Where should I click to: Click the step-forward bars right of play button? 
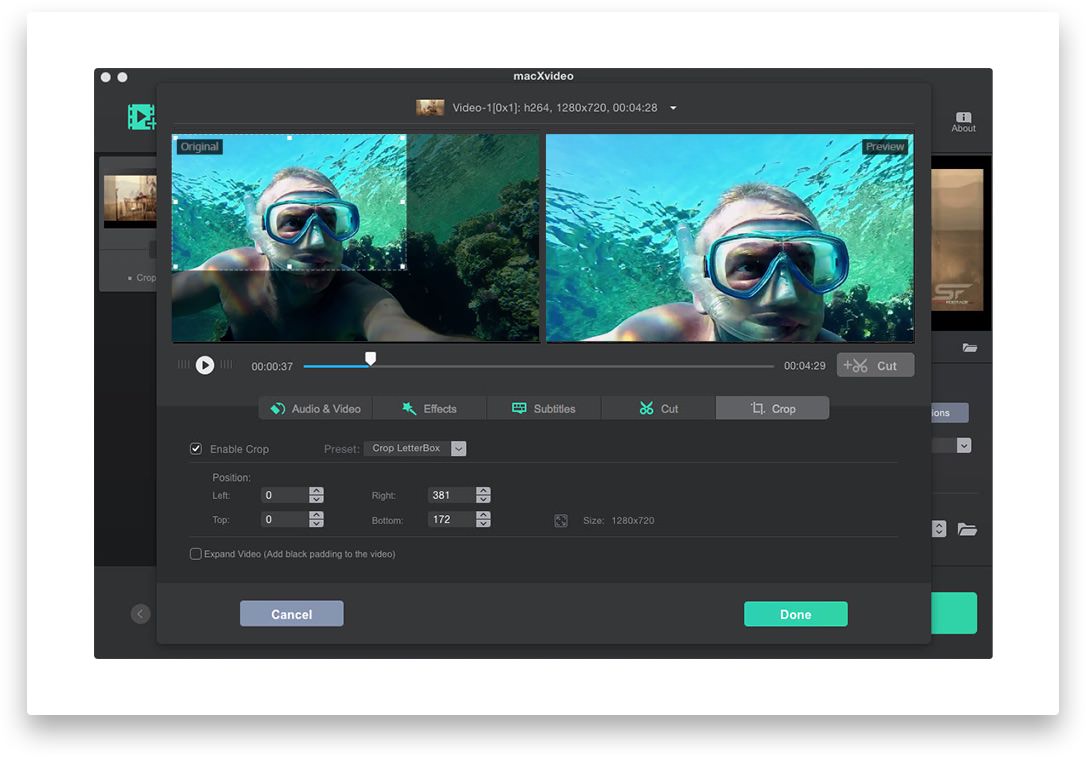click(x=226, y=364)
